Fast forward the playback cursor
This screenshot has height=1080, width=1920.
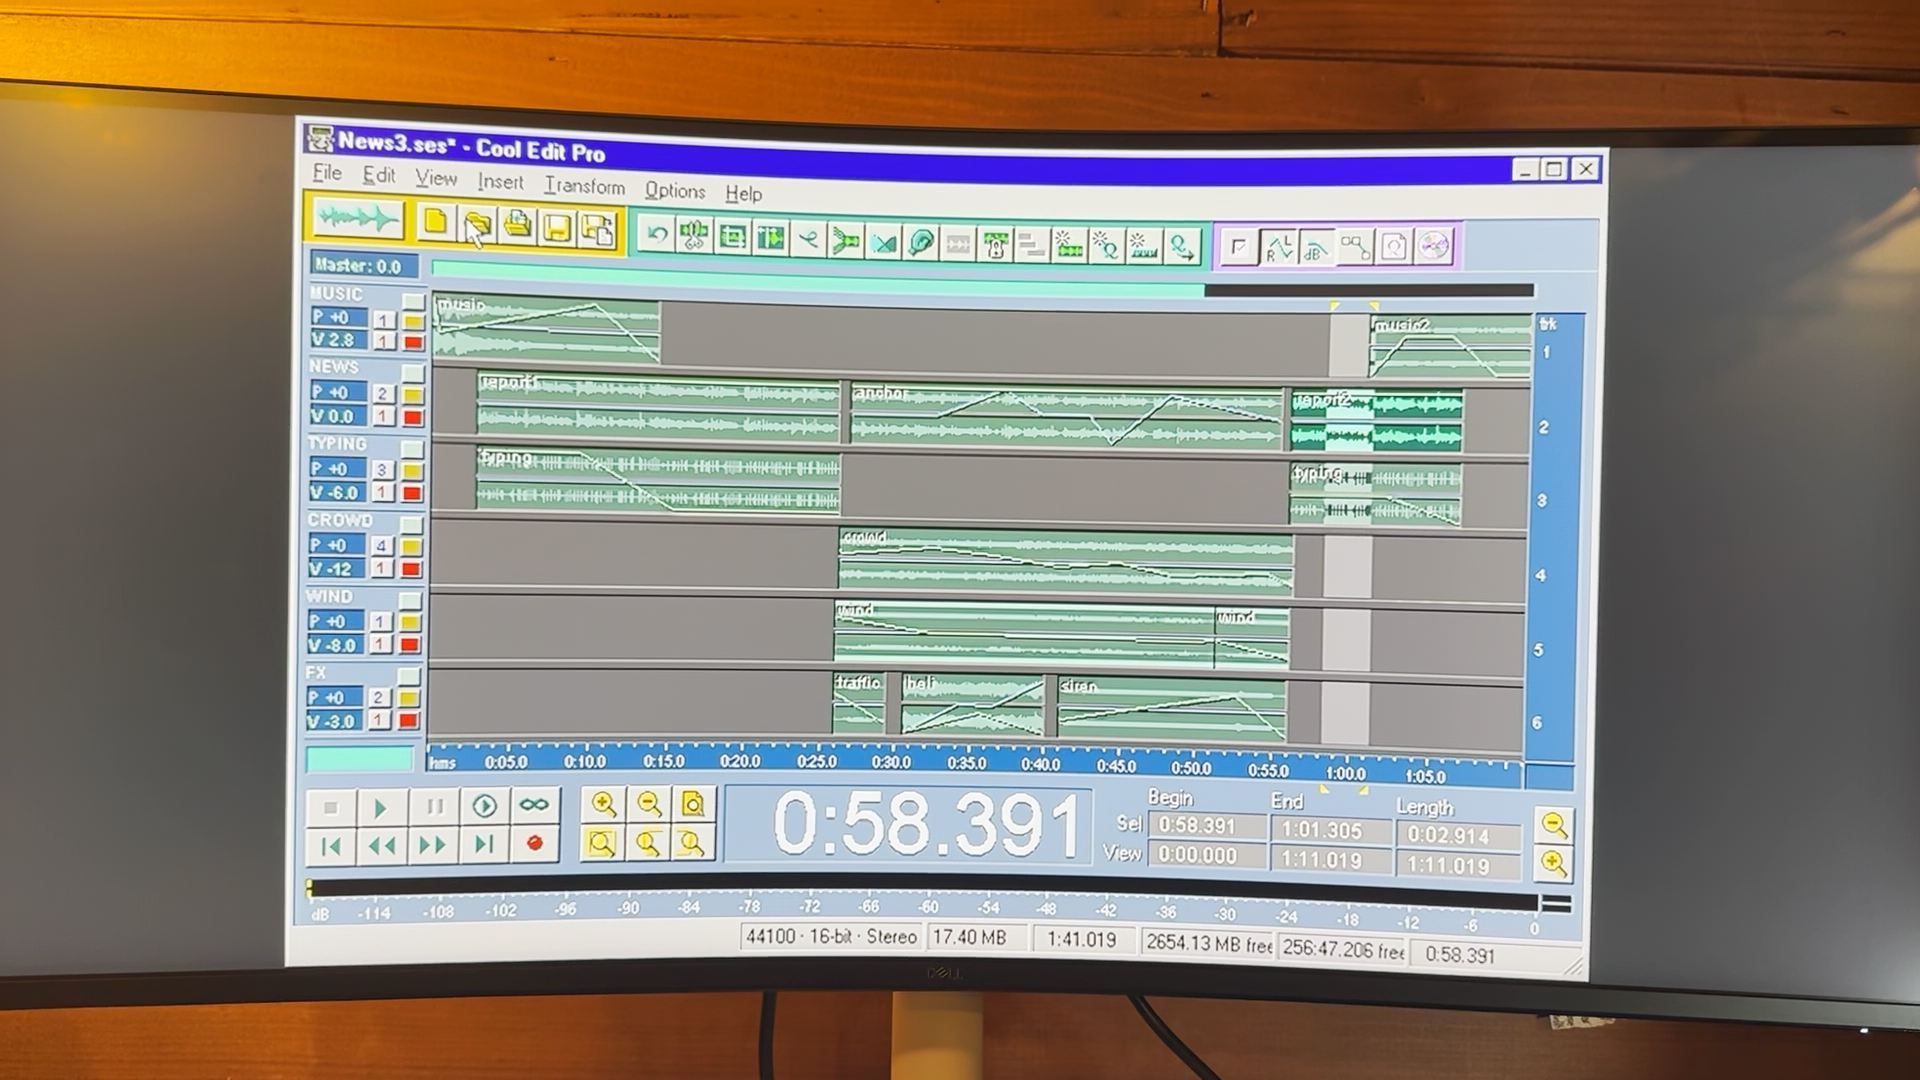pyautogui.click(x=433, y=845)
